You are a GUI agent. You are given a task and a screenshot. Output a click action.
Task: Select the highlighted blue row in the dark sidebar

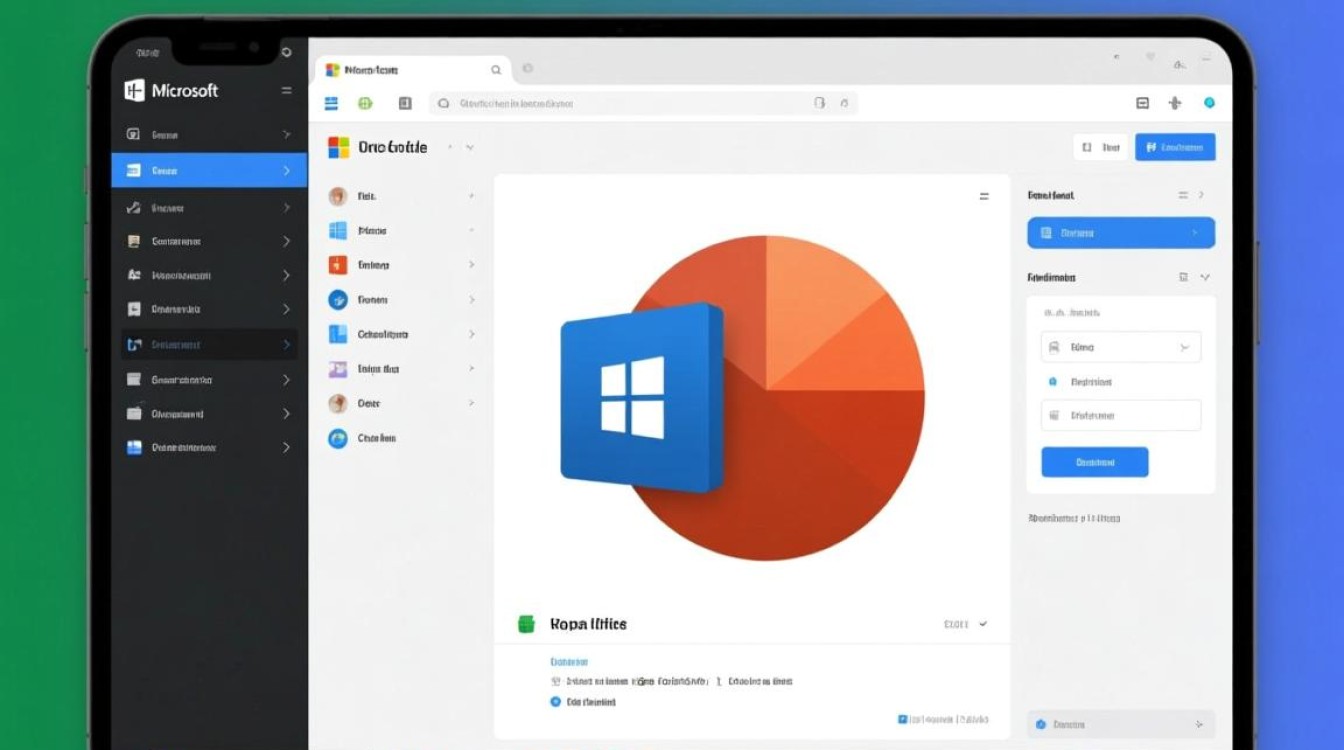point(209,171)
